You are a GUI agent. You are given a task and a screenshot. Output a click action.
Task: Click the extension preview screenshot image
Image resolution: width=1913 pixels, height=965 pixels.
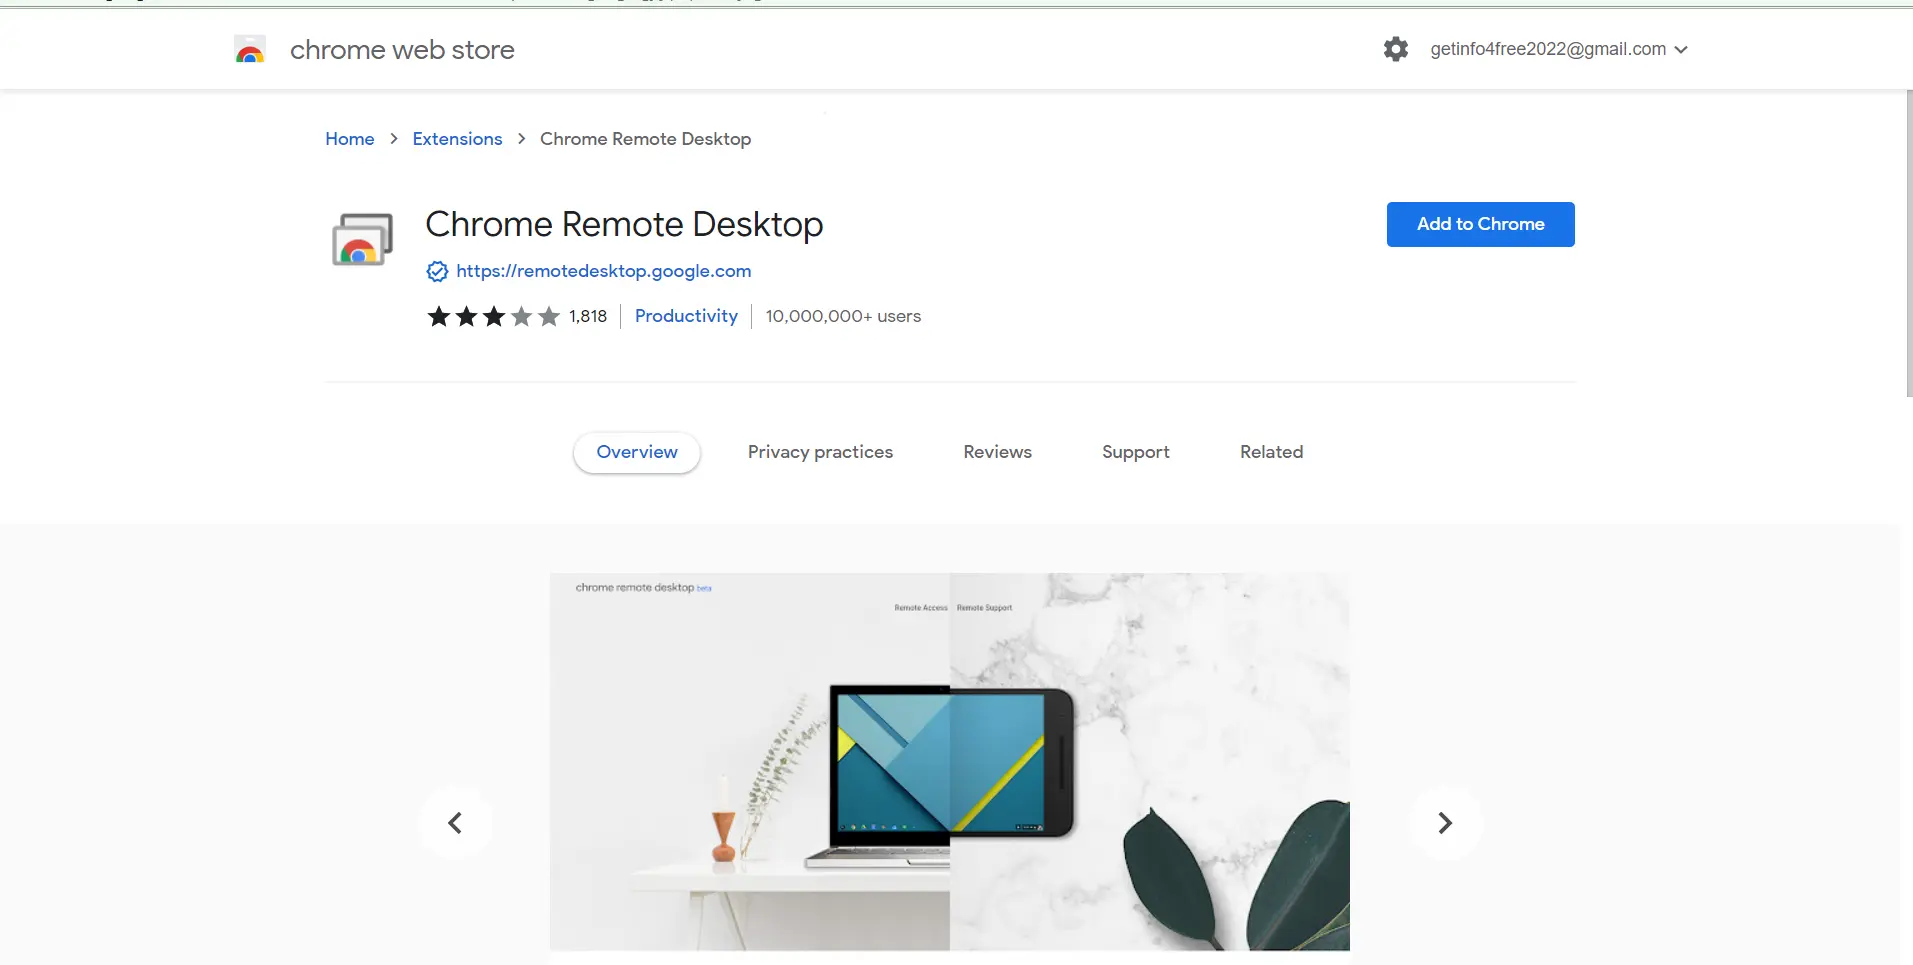950,762
